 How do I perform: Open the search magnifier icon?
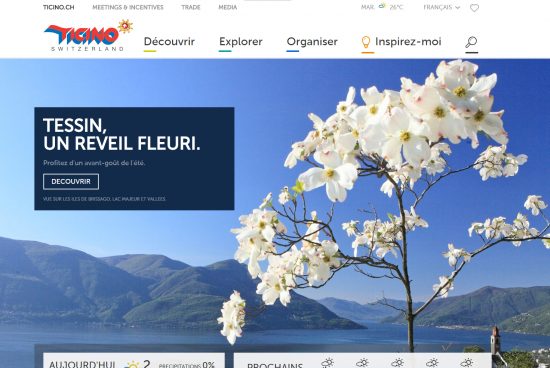(471, 42)
